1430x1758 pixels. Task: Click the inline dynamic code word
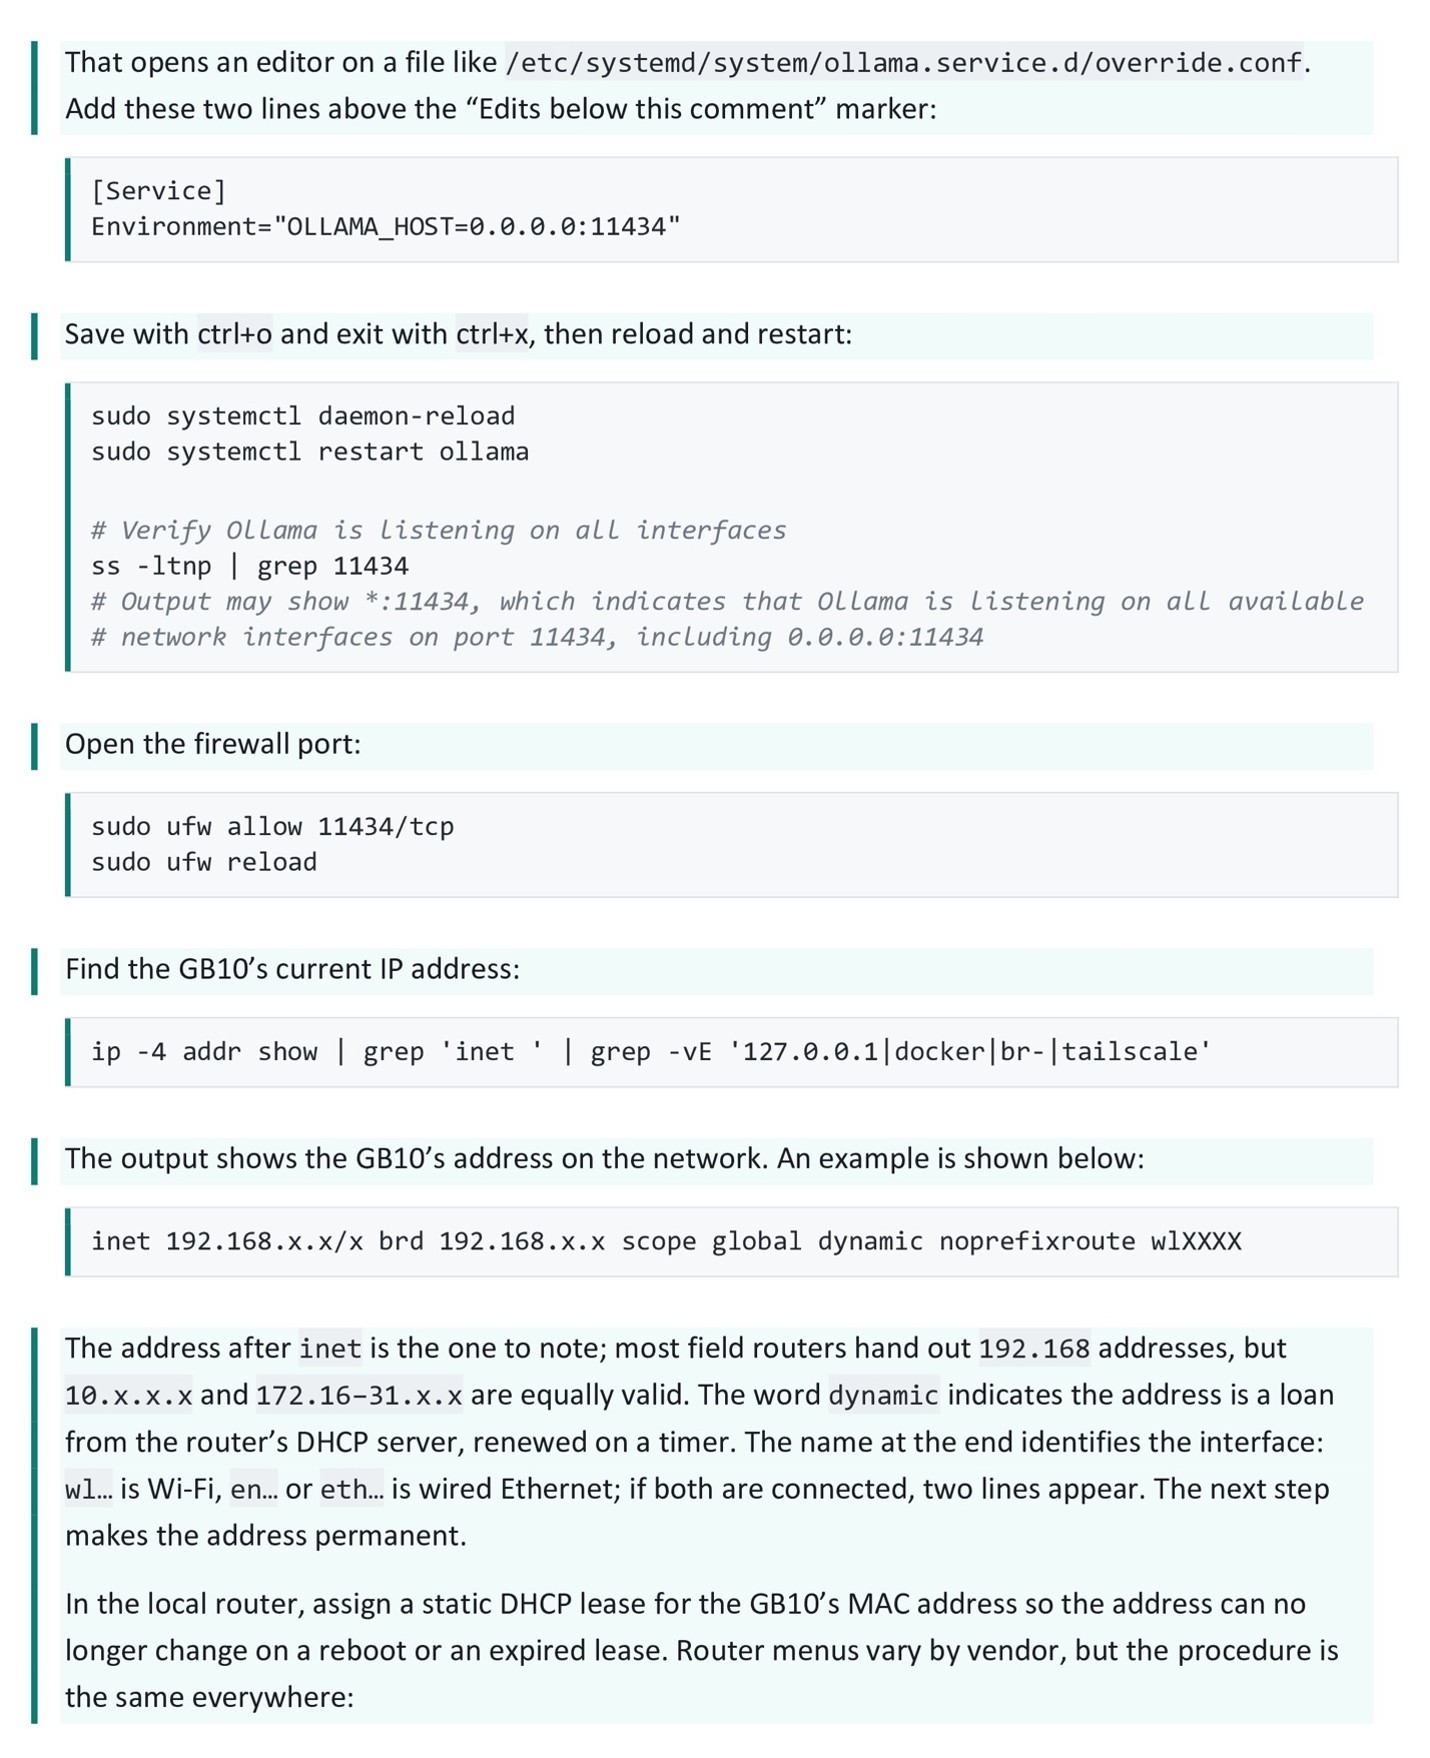pos(884,1396)
